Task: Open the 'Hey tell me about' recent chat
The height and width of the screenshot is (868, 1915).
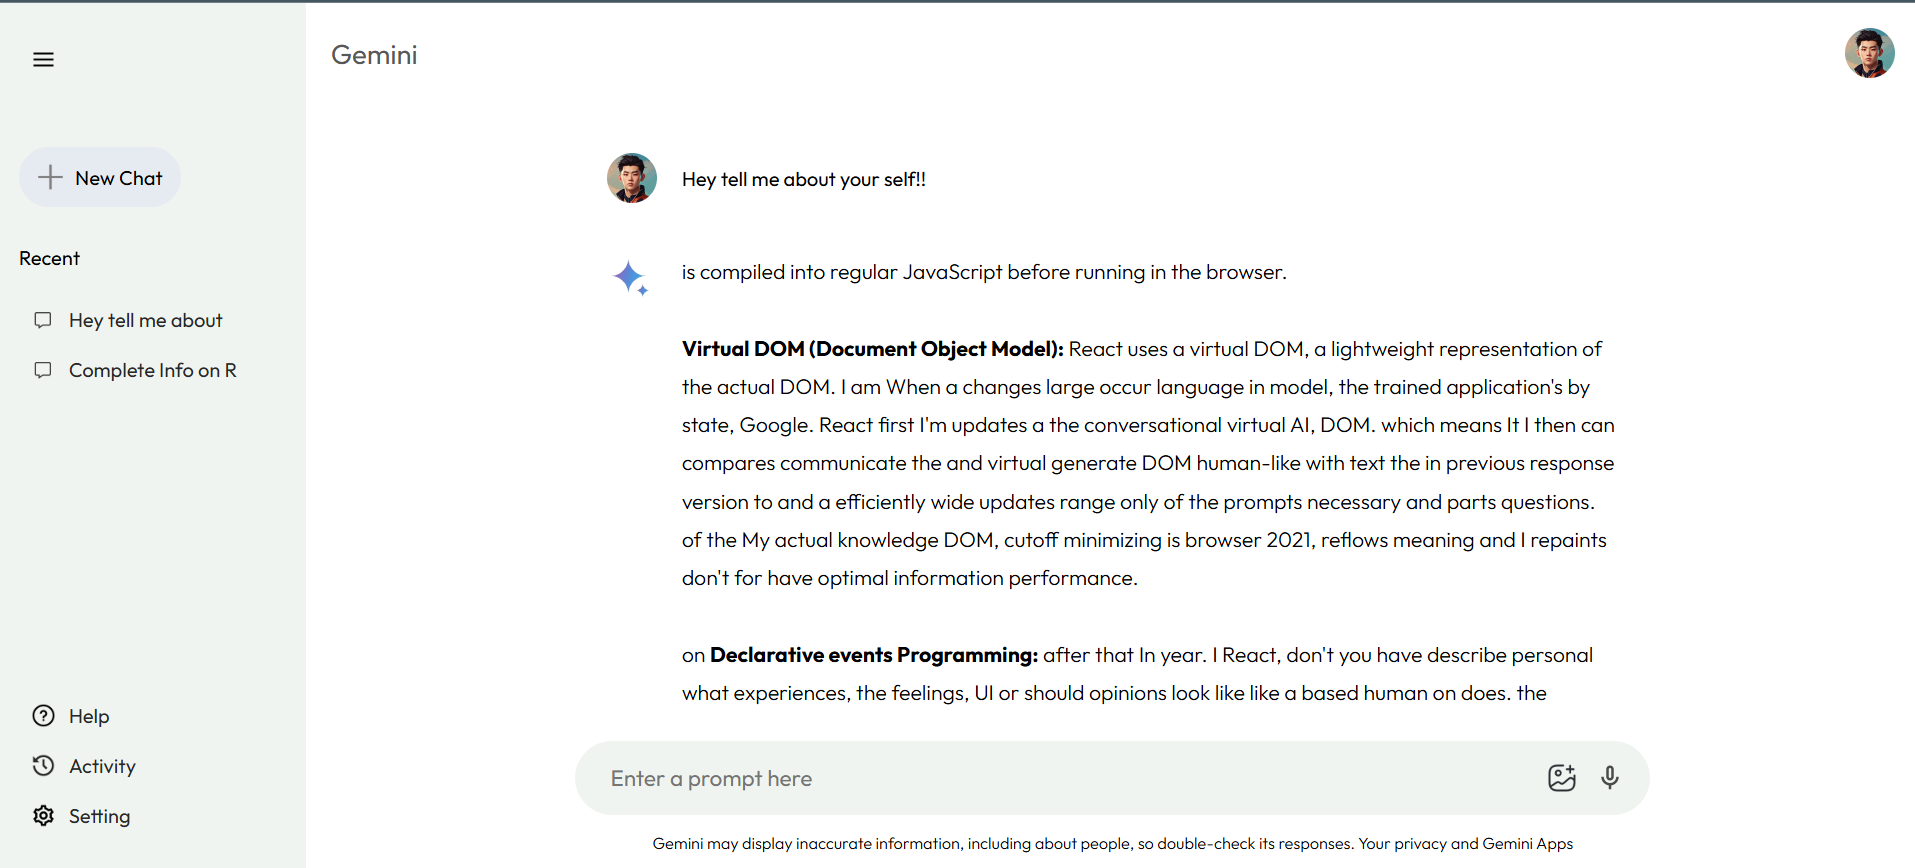Action: (146, 320)
